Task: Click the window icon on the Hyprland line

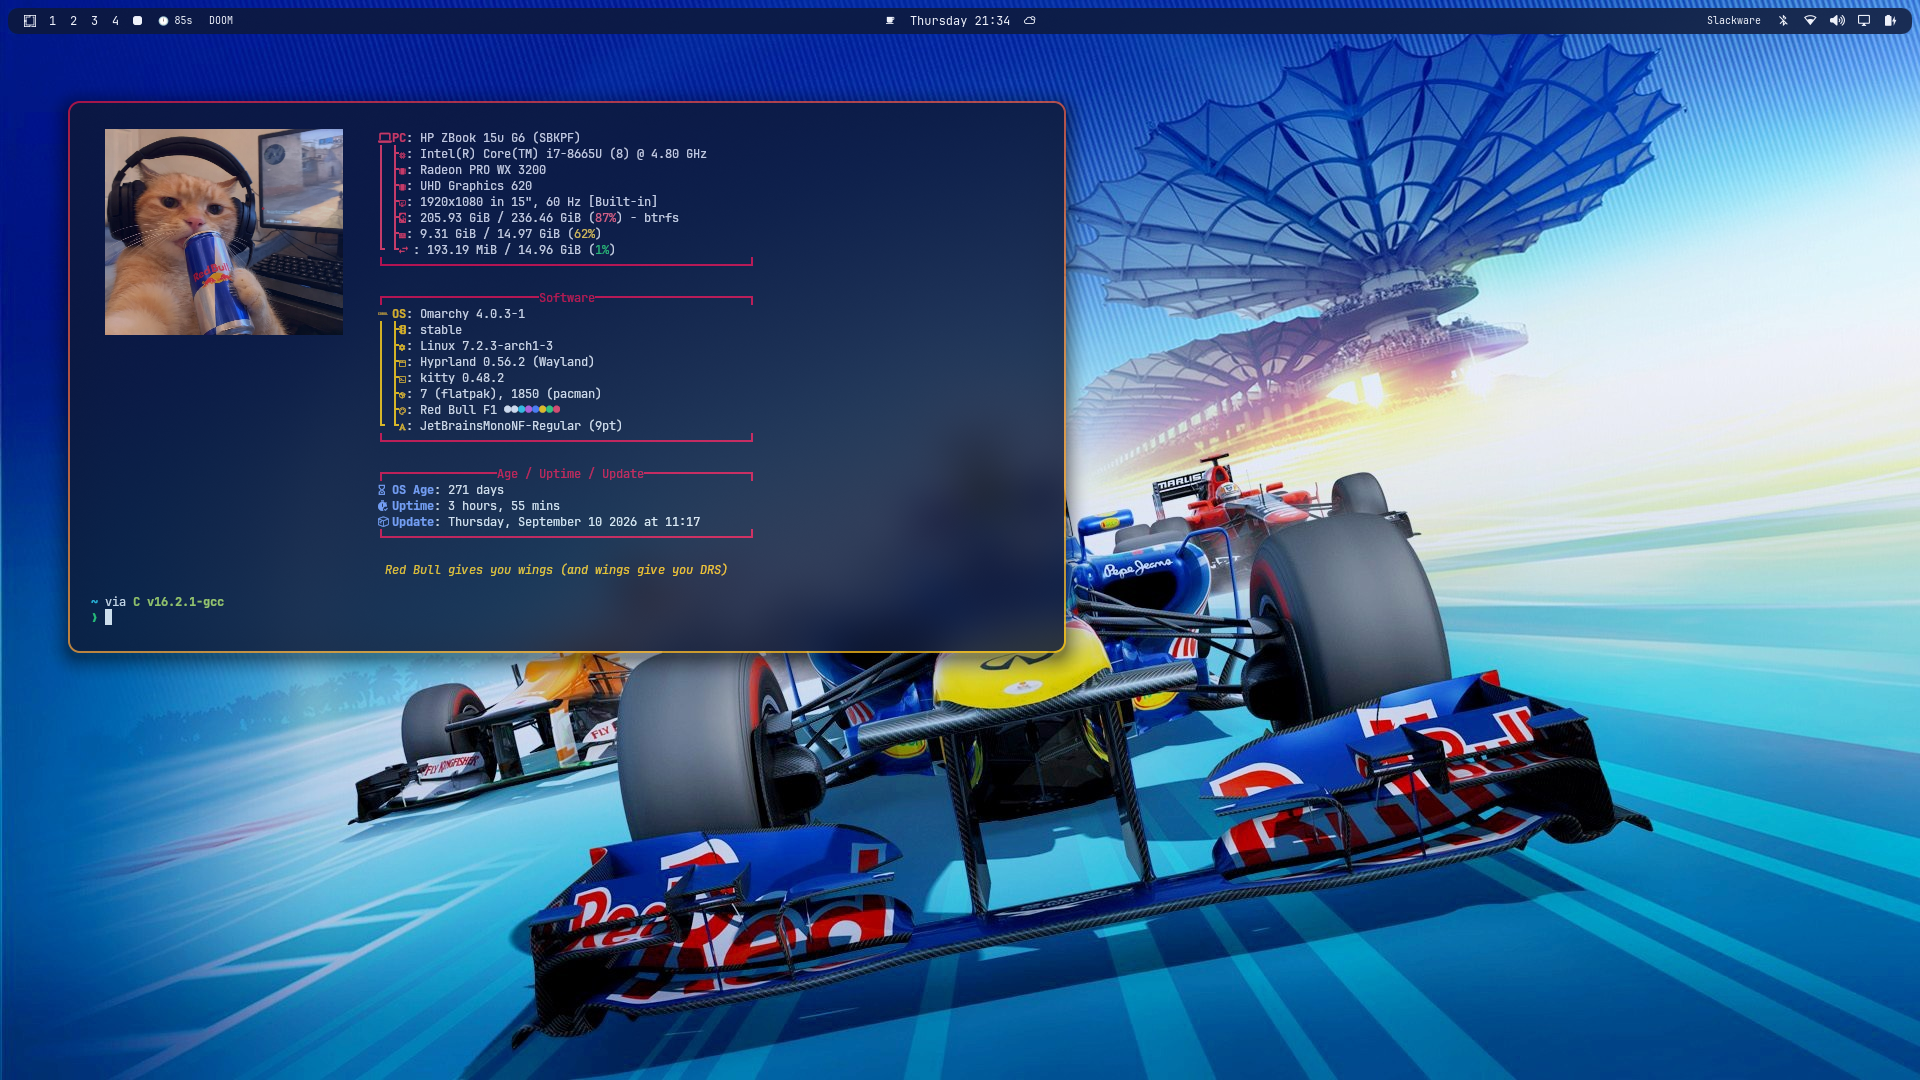Action: (402, 363)
